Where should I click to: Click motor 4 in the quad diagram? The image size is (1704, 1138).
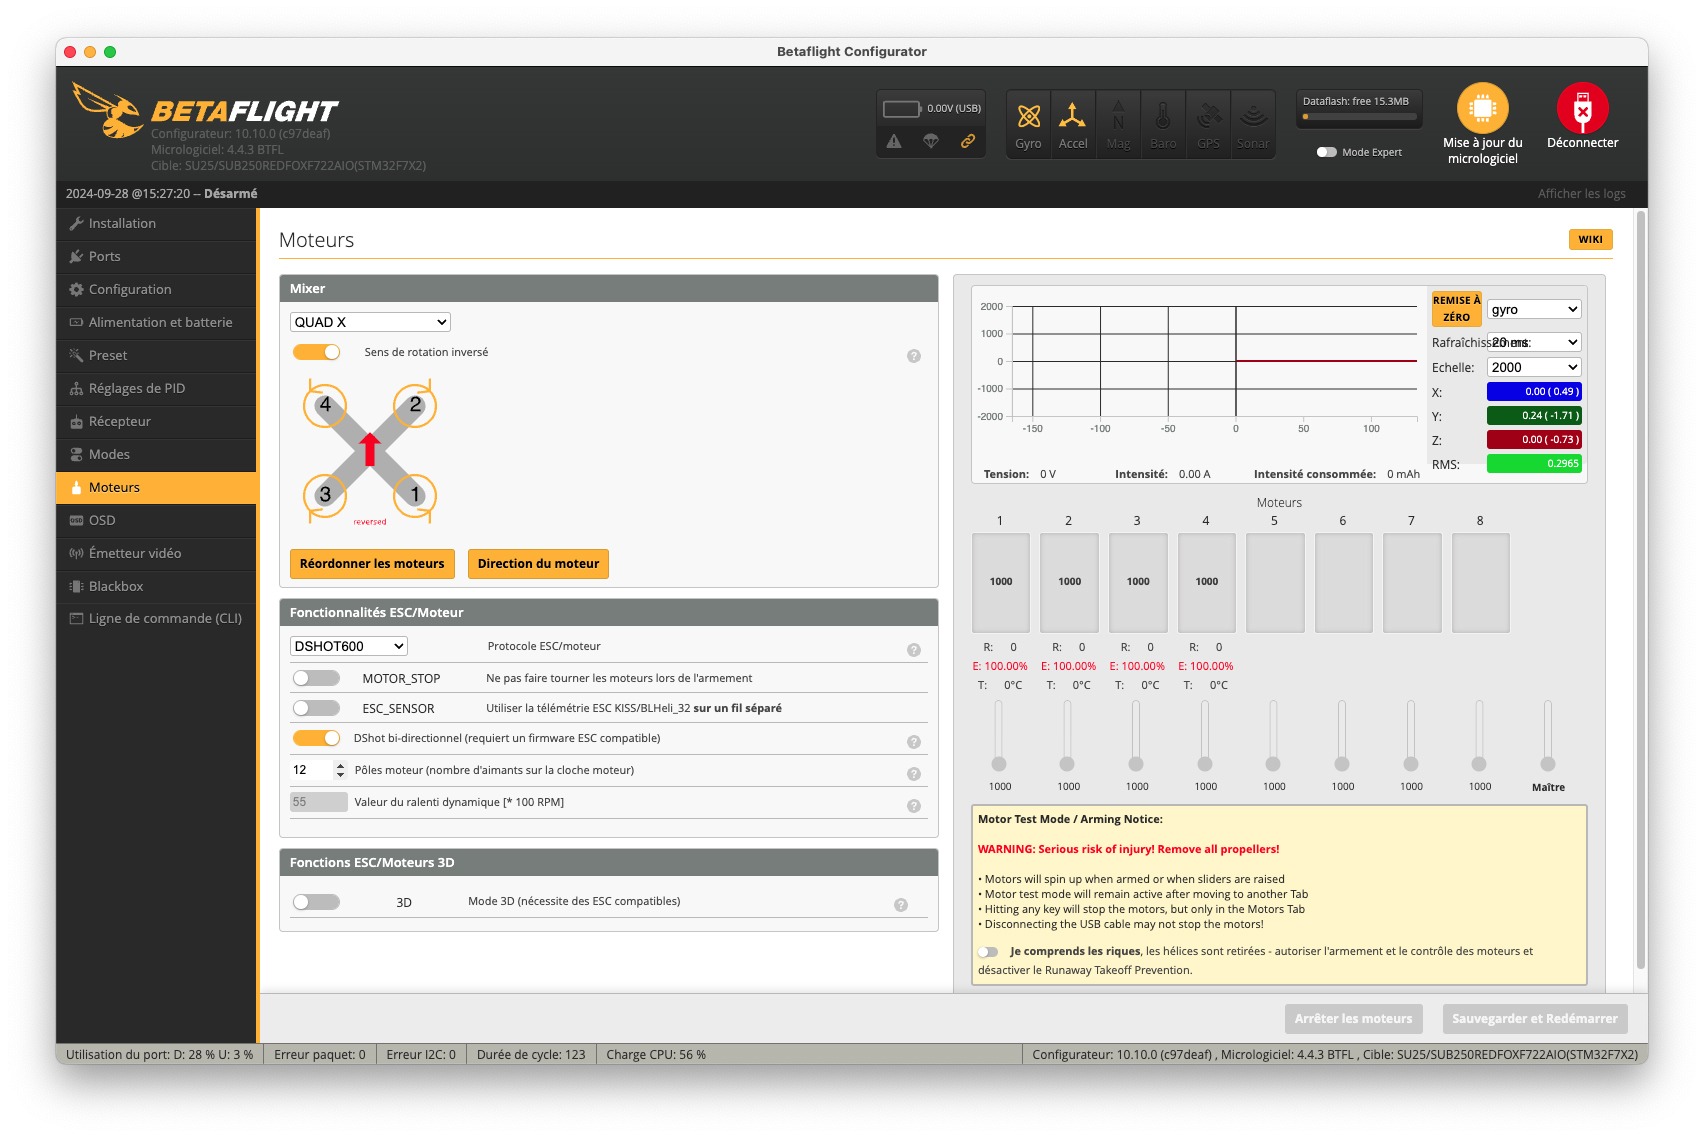(x=325, y=405)
